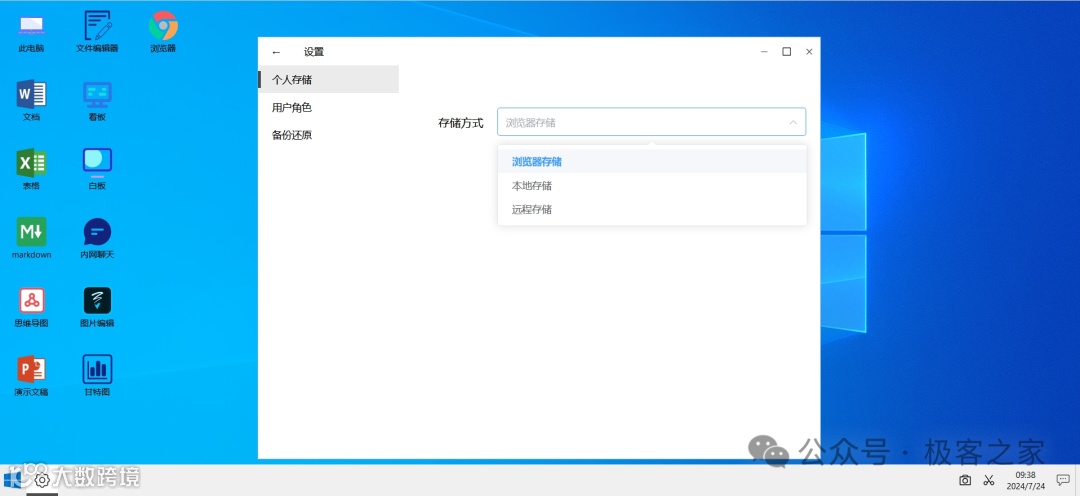1080x496 pixels.
Task: Open the 甘特图 desktop icon
Action: click(97, 376)
